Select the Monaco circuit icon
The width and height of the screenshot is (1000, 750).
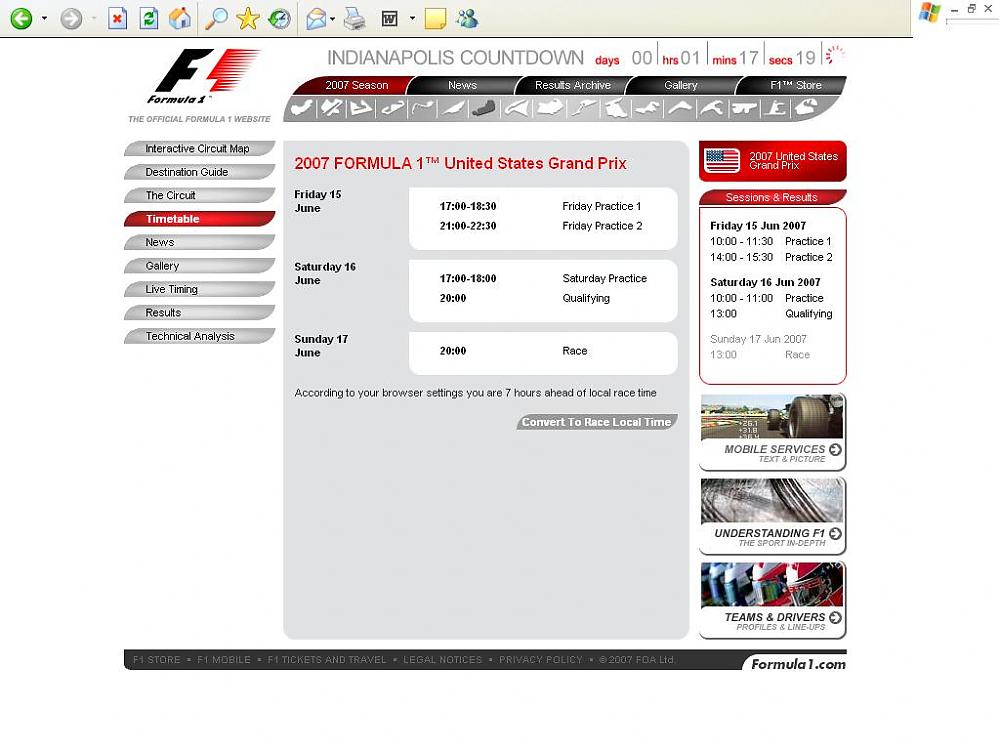coord(422,108)
